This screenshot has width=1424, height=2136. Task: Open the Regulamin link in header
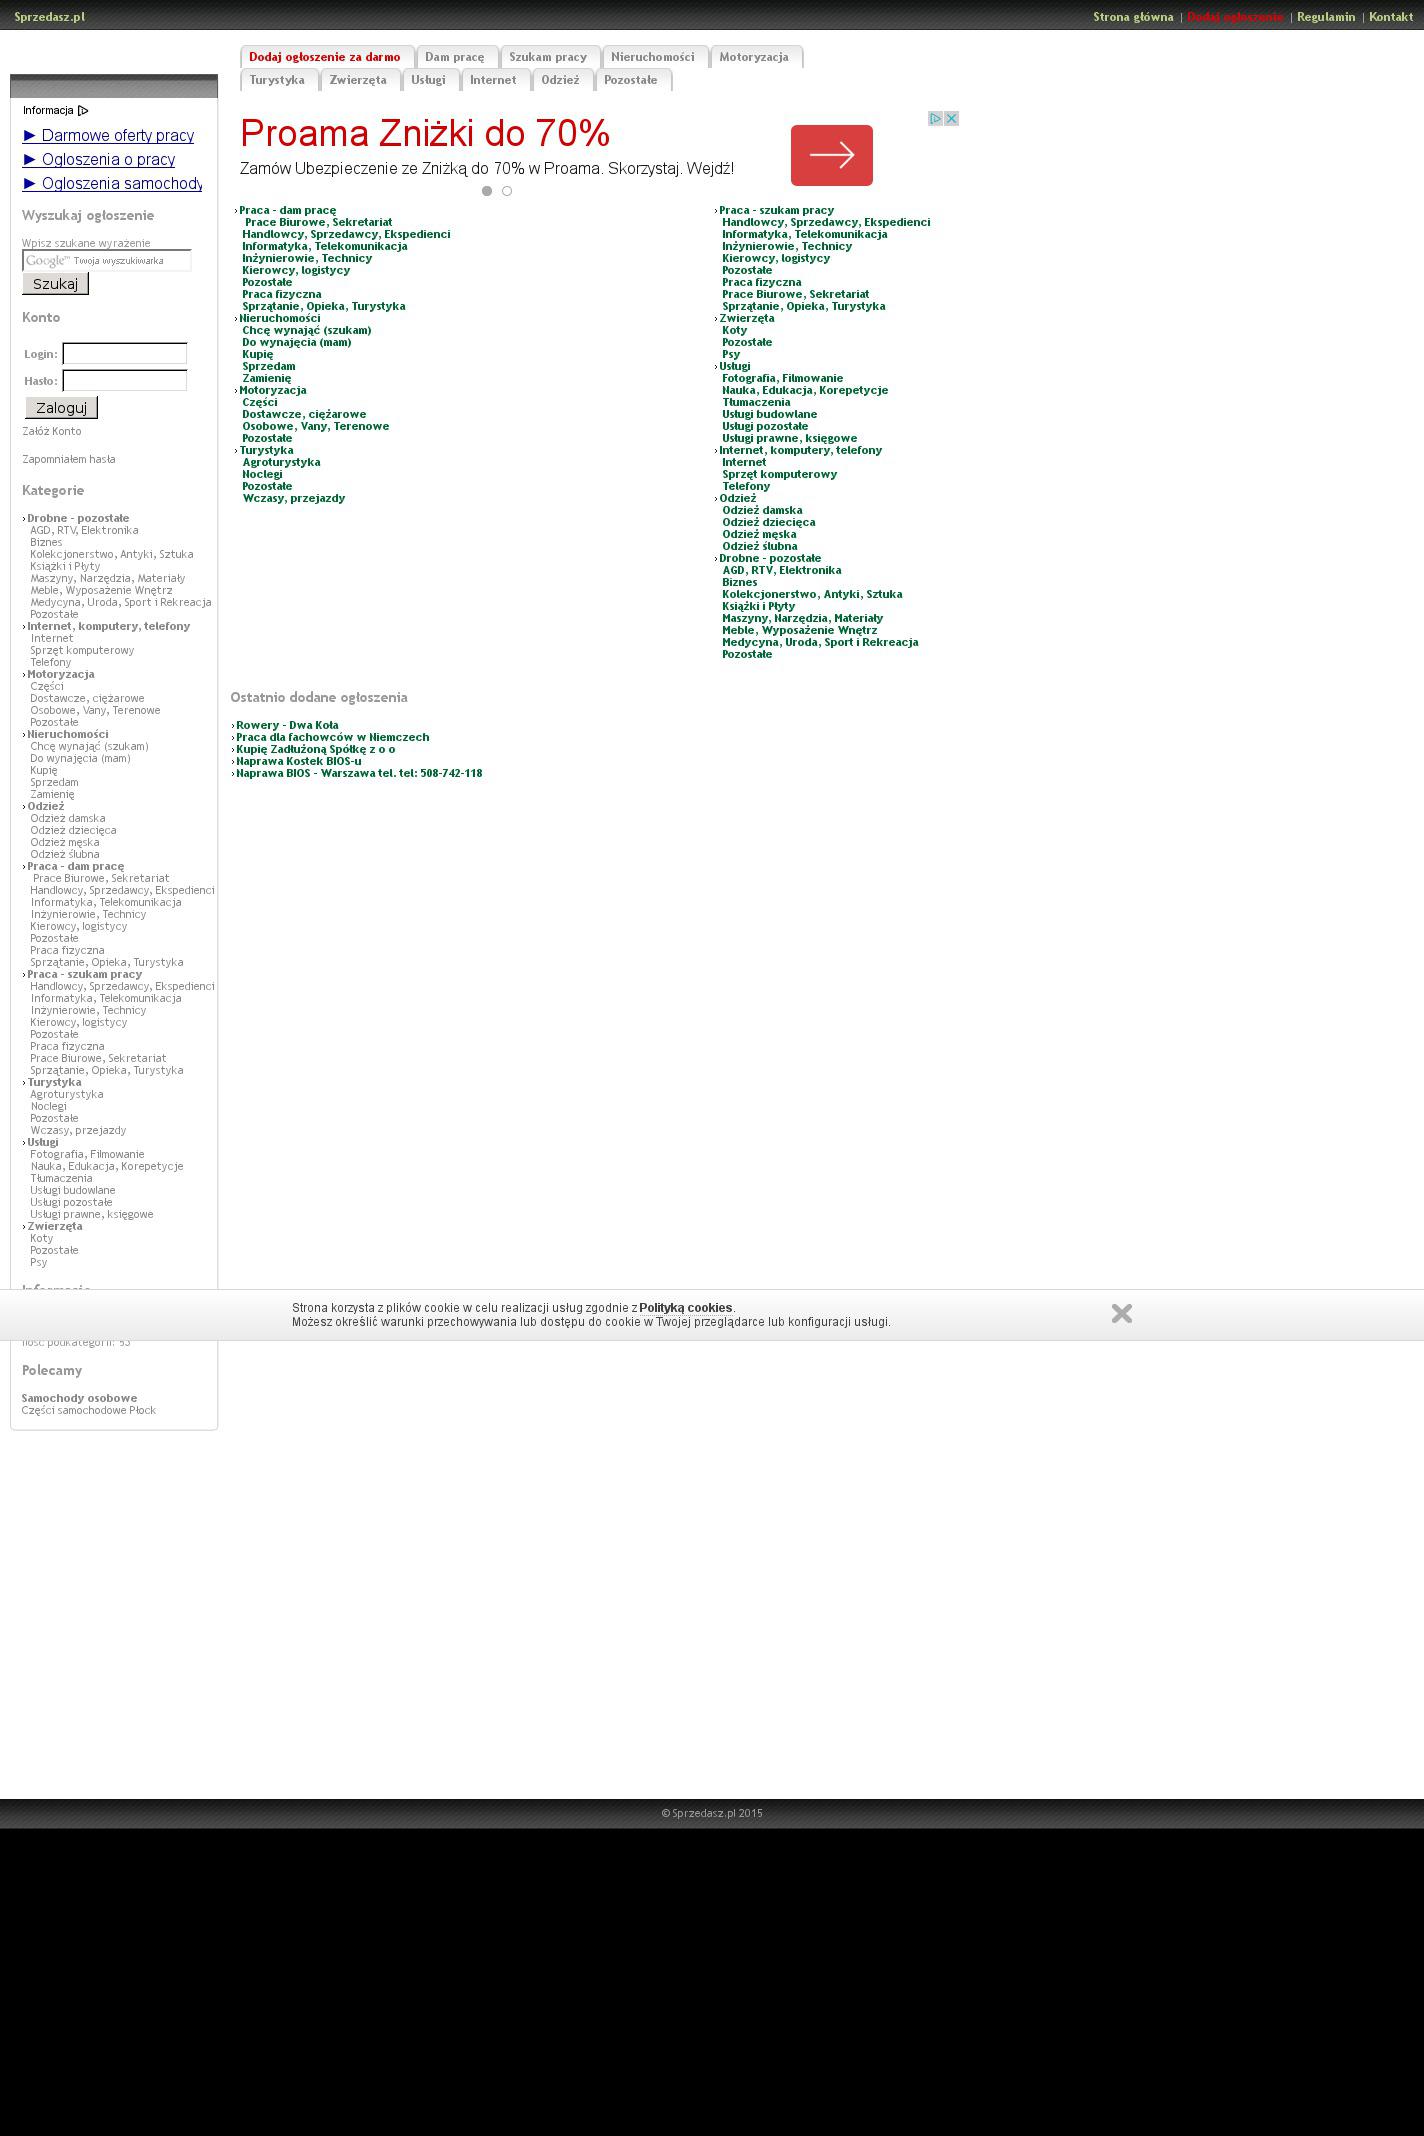[x=1326, y=17]
